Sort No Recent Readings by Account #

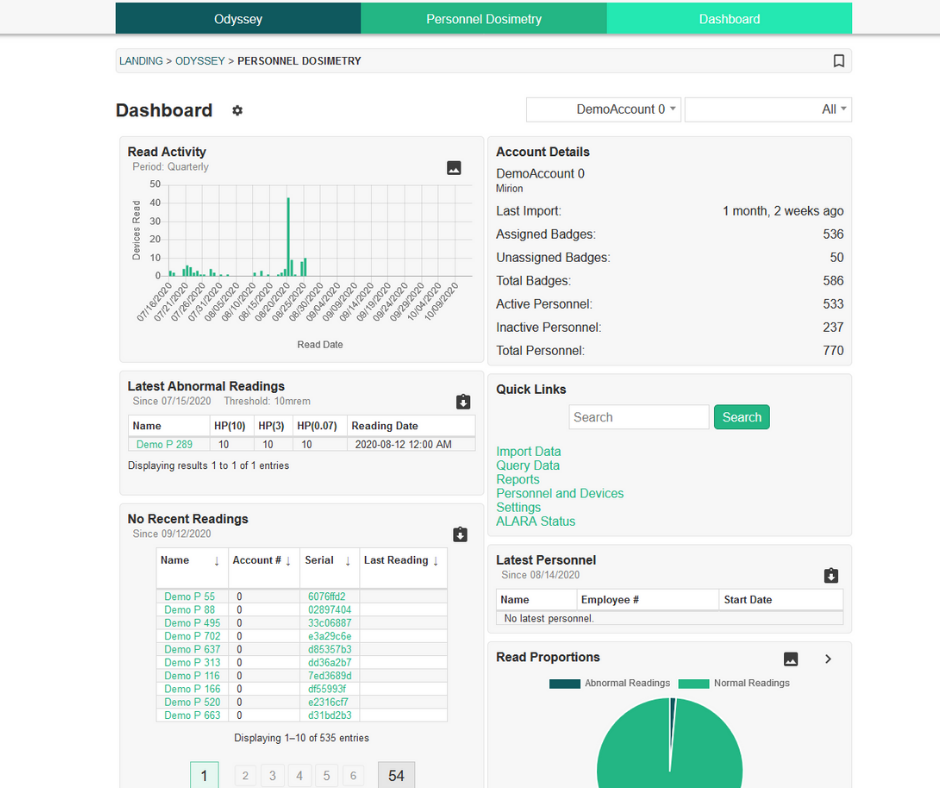click(x=288, y=561)
